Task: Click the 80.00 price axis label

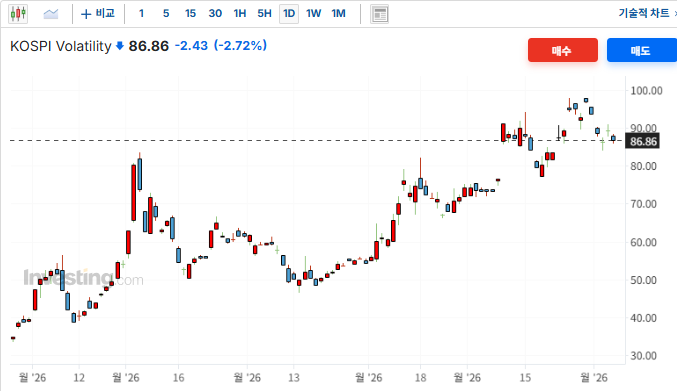Action: point(643,166)
